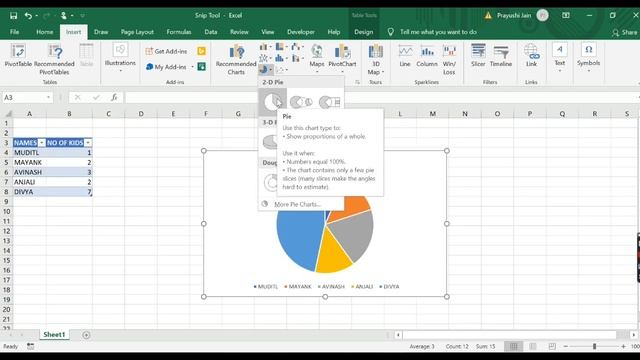Select the 2-D Pie chart option
Screen dimensions: 640x360
click(x=272, y=102)
